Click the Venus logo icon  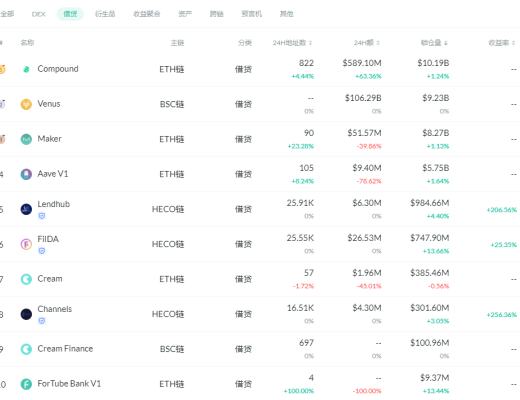(26, 104)
